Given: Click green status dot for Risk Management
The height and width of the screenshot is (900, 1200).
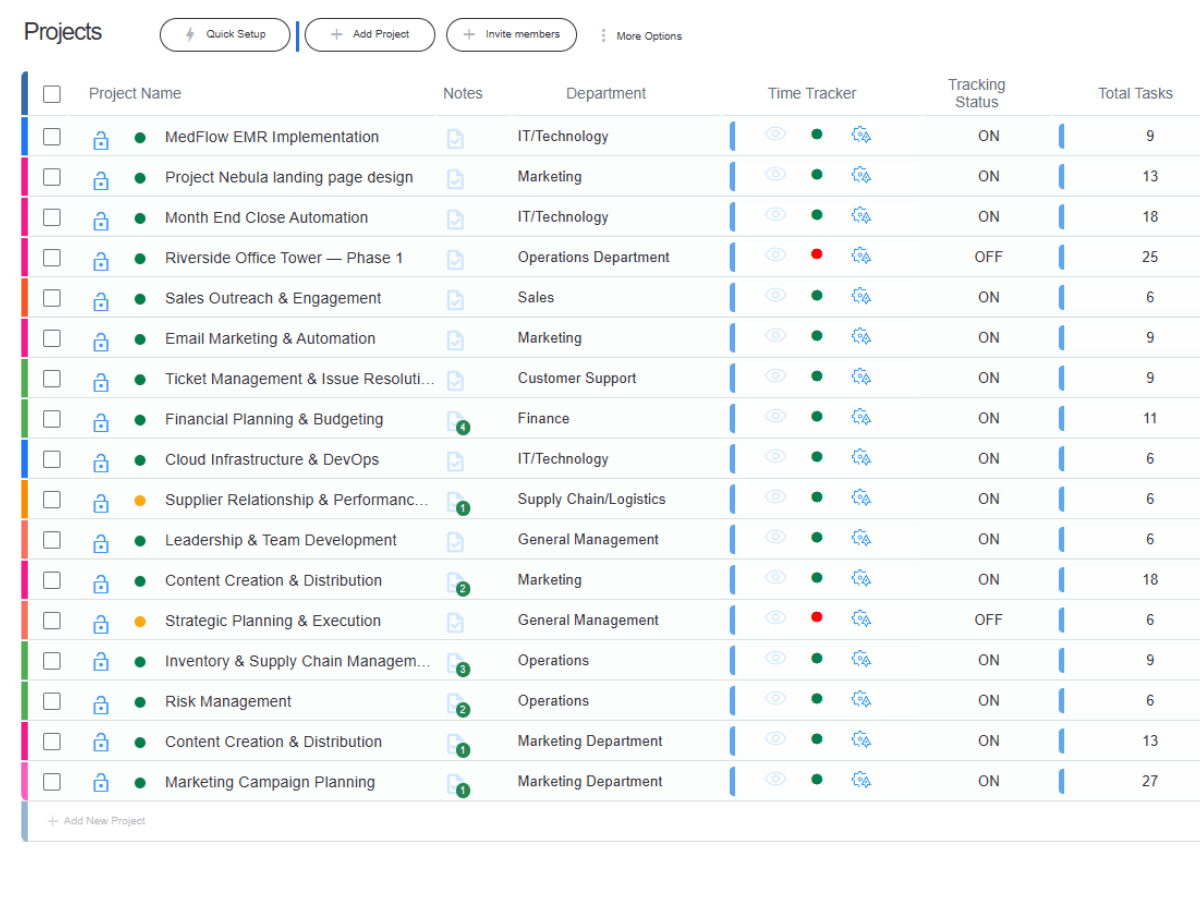Looking at the screenshot, I should [140, 702].
